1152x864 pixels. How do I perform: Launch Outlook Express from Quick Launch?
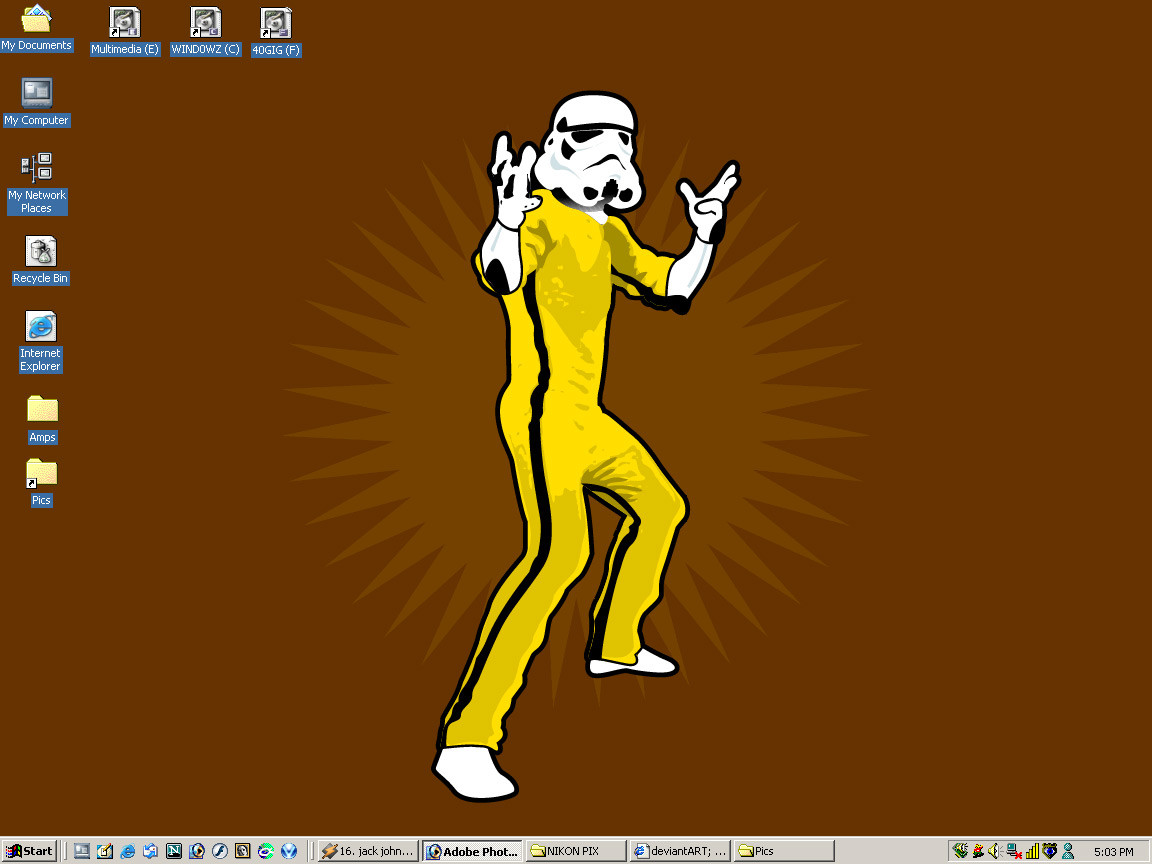point(151,851)
